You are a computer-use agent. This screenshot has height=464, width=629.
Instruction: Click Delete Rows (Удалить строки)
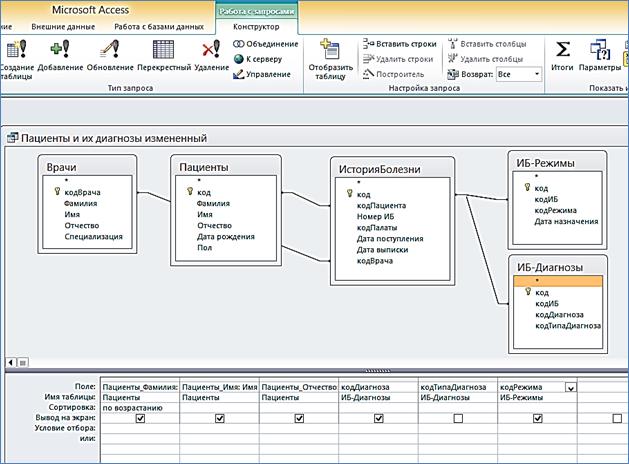pos(398,59)
